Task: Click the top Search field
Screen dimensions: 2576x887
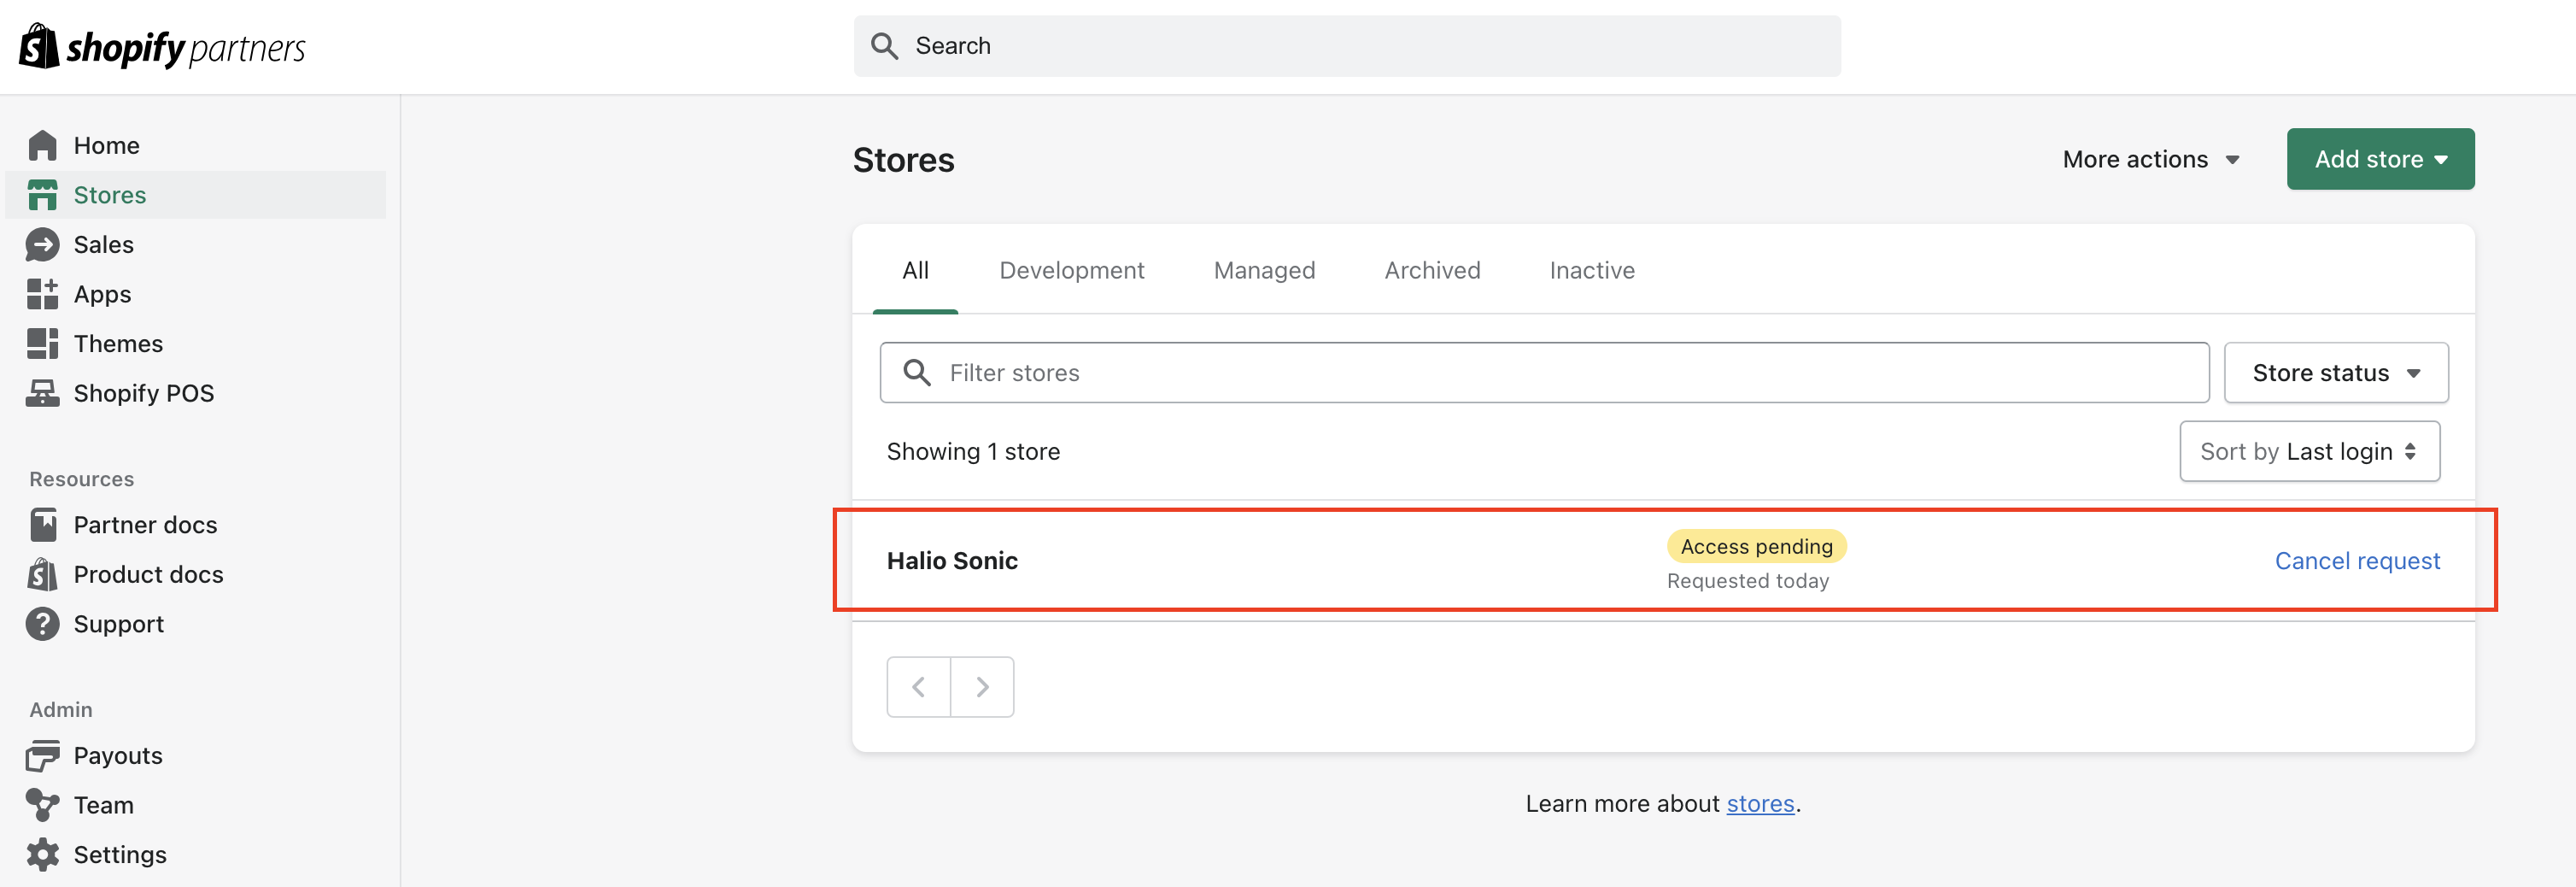Action: (1347, 46)
